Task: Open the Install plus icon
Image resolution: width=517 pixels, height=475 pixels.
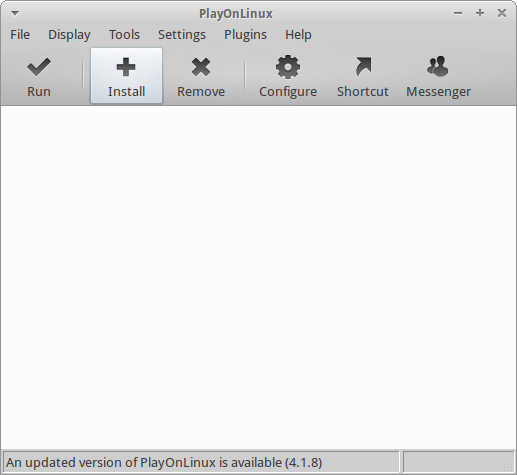Action: pyautogui.click(x=126, y=67)
